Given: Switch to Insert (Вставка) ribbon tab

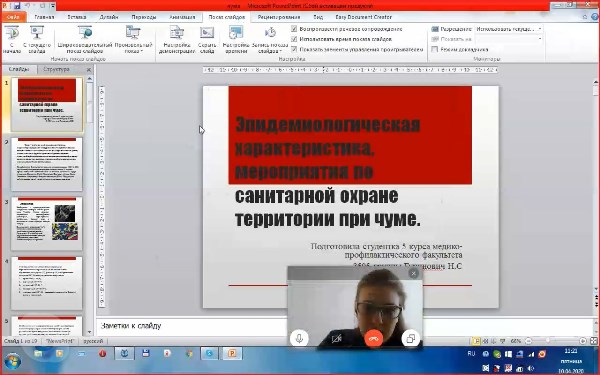Looking at the screenshot, I should tap(77, 17).
